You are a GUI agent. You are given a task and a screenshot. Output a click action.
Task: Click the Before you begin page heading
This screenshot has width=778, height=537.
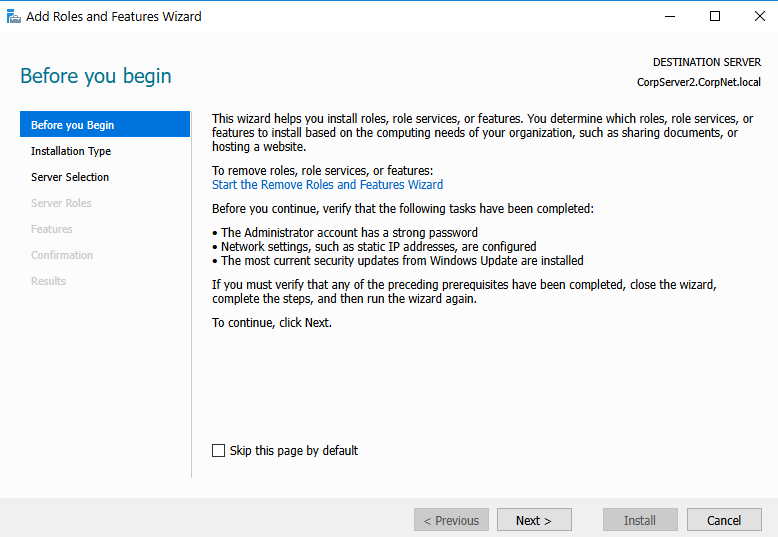96,76
